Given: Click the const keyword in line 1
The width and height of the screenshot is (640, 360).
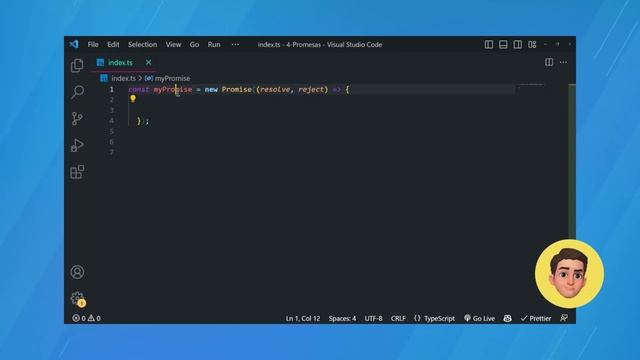Looking at the screenshot, I should point(138,89).
